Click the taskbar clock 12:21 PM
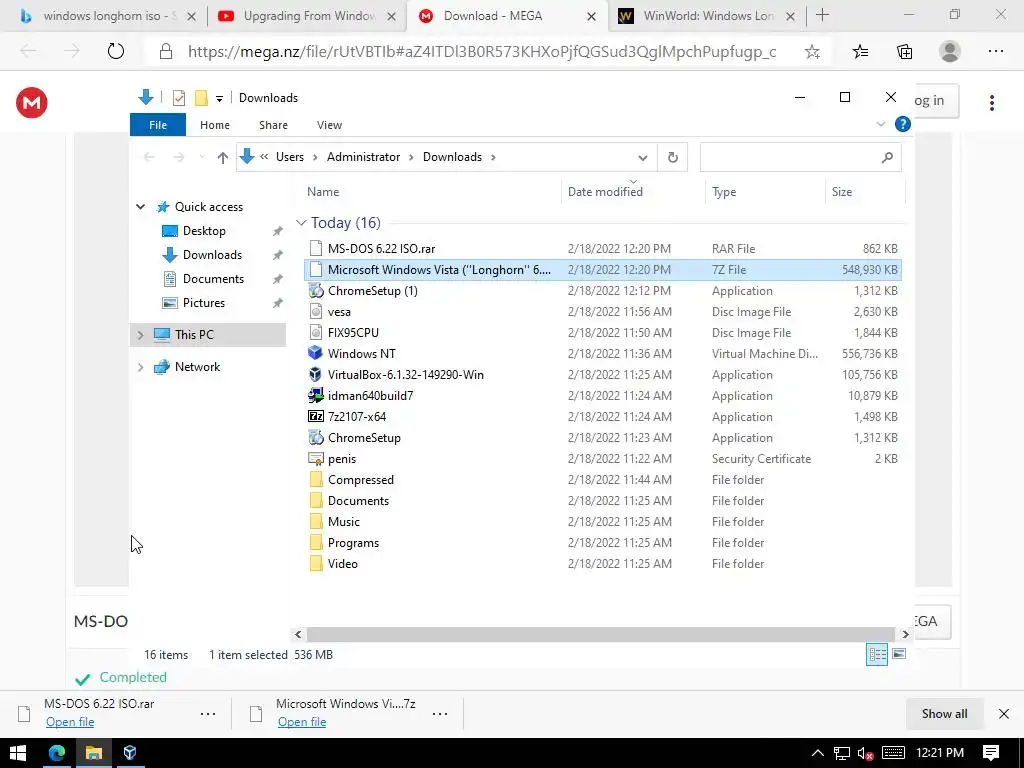Viewport: 1024px width, 768px height. pyautogui.click(x=939, y=753)
